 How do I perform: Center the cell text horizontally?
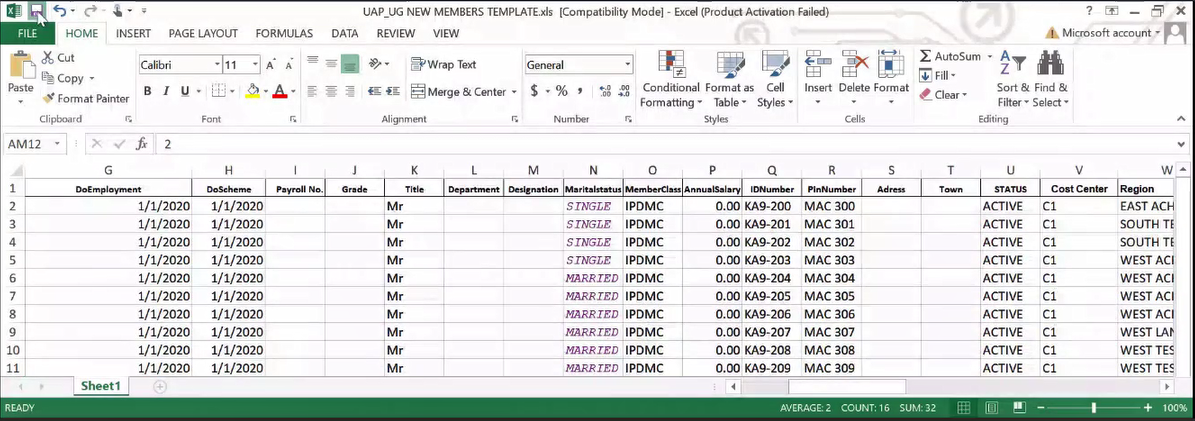tap(331, 91)
